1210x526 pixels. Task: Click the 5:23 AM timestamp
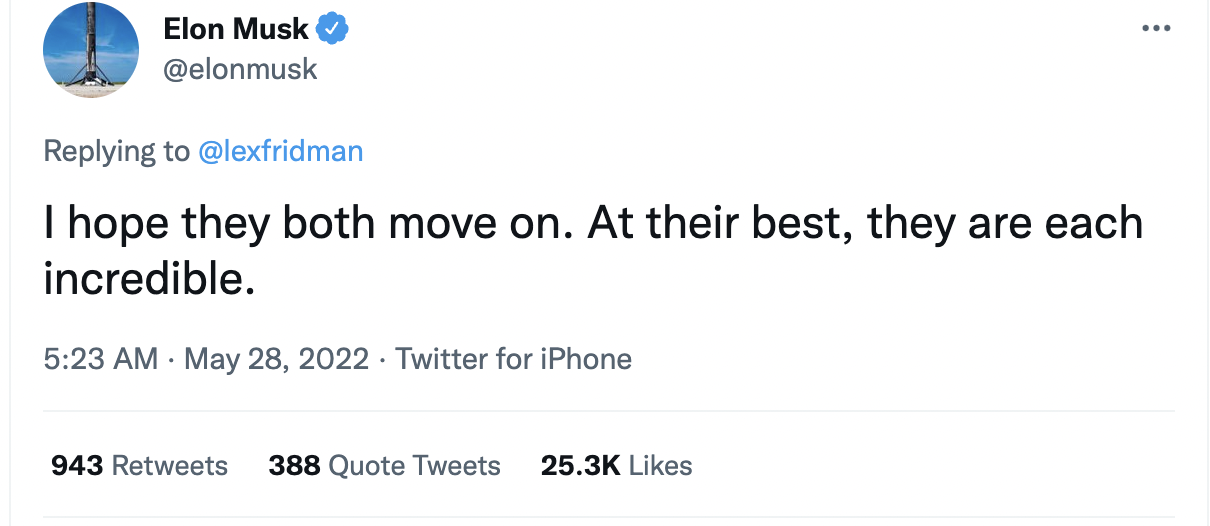(x=101, y=359)
